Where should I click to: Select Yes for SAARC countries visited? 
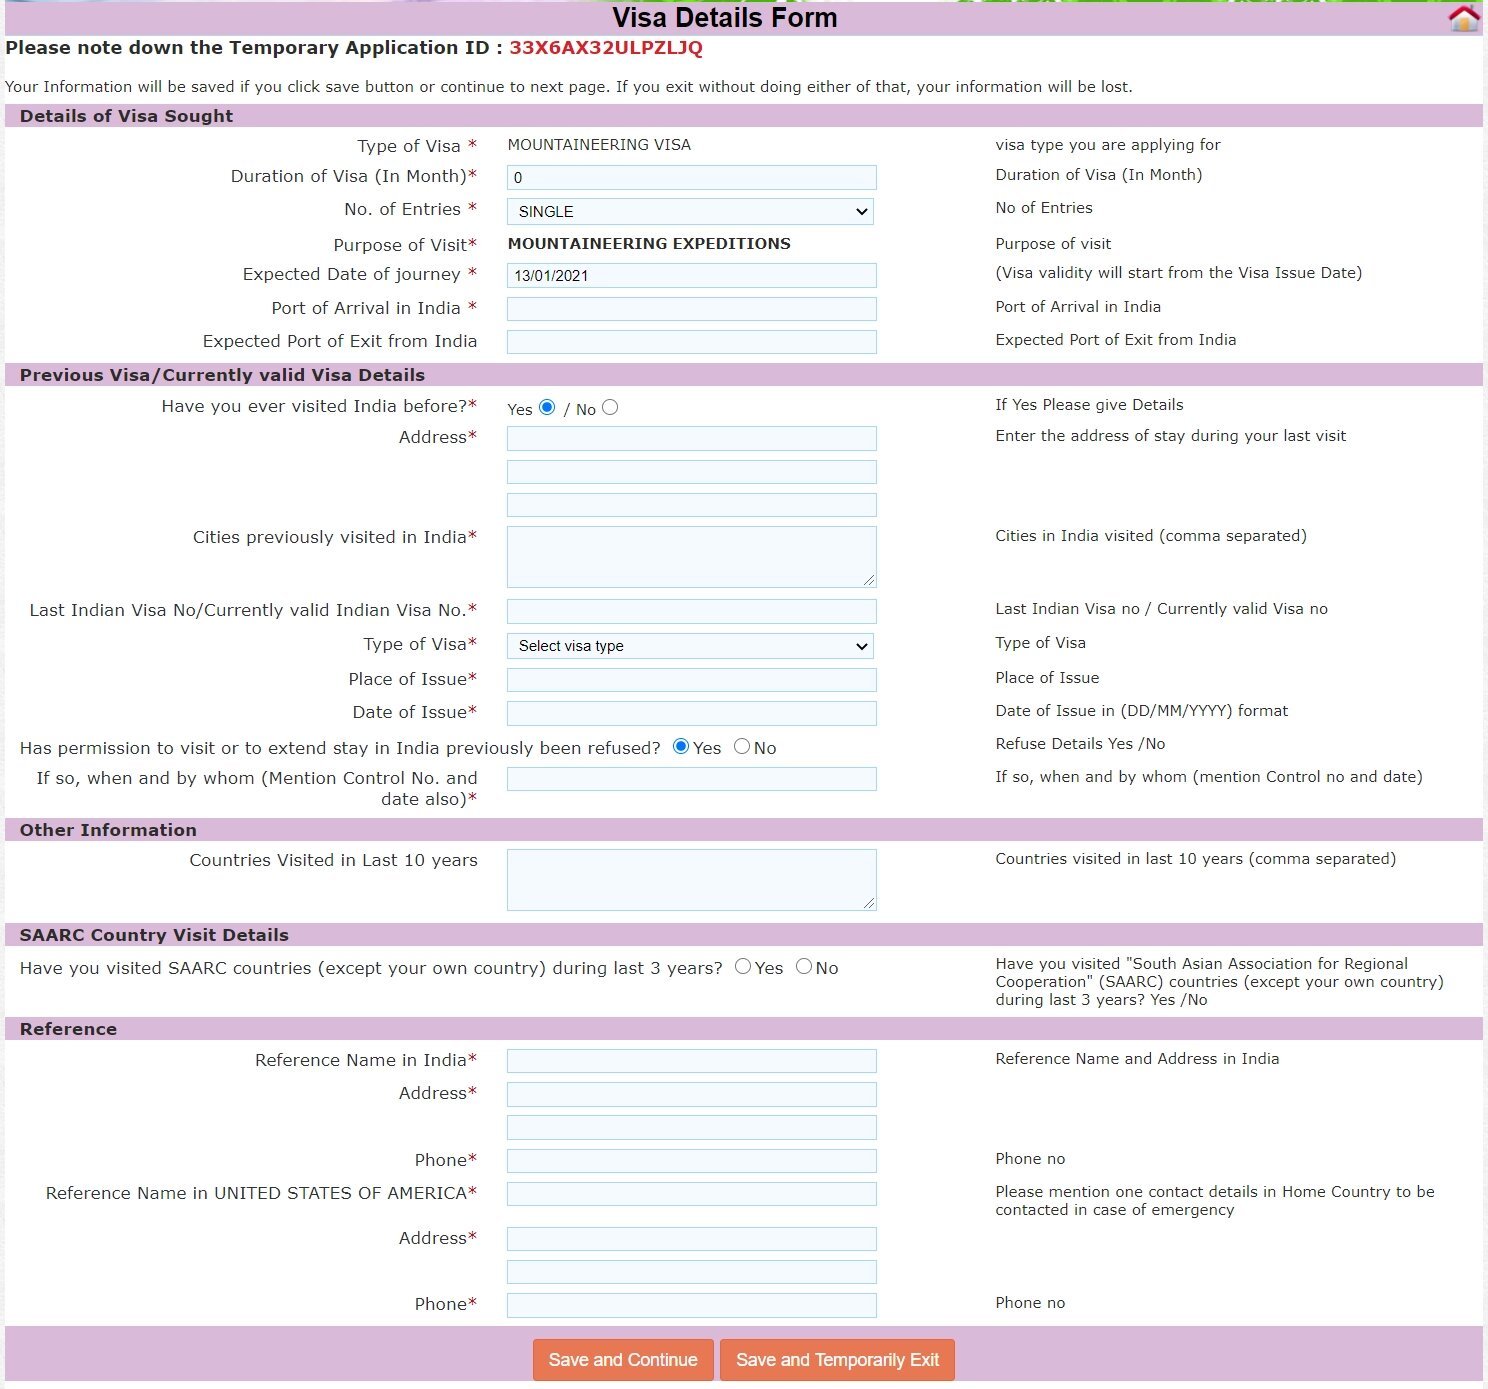click(x=743, y=966)
